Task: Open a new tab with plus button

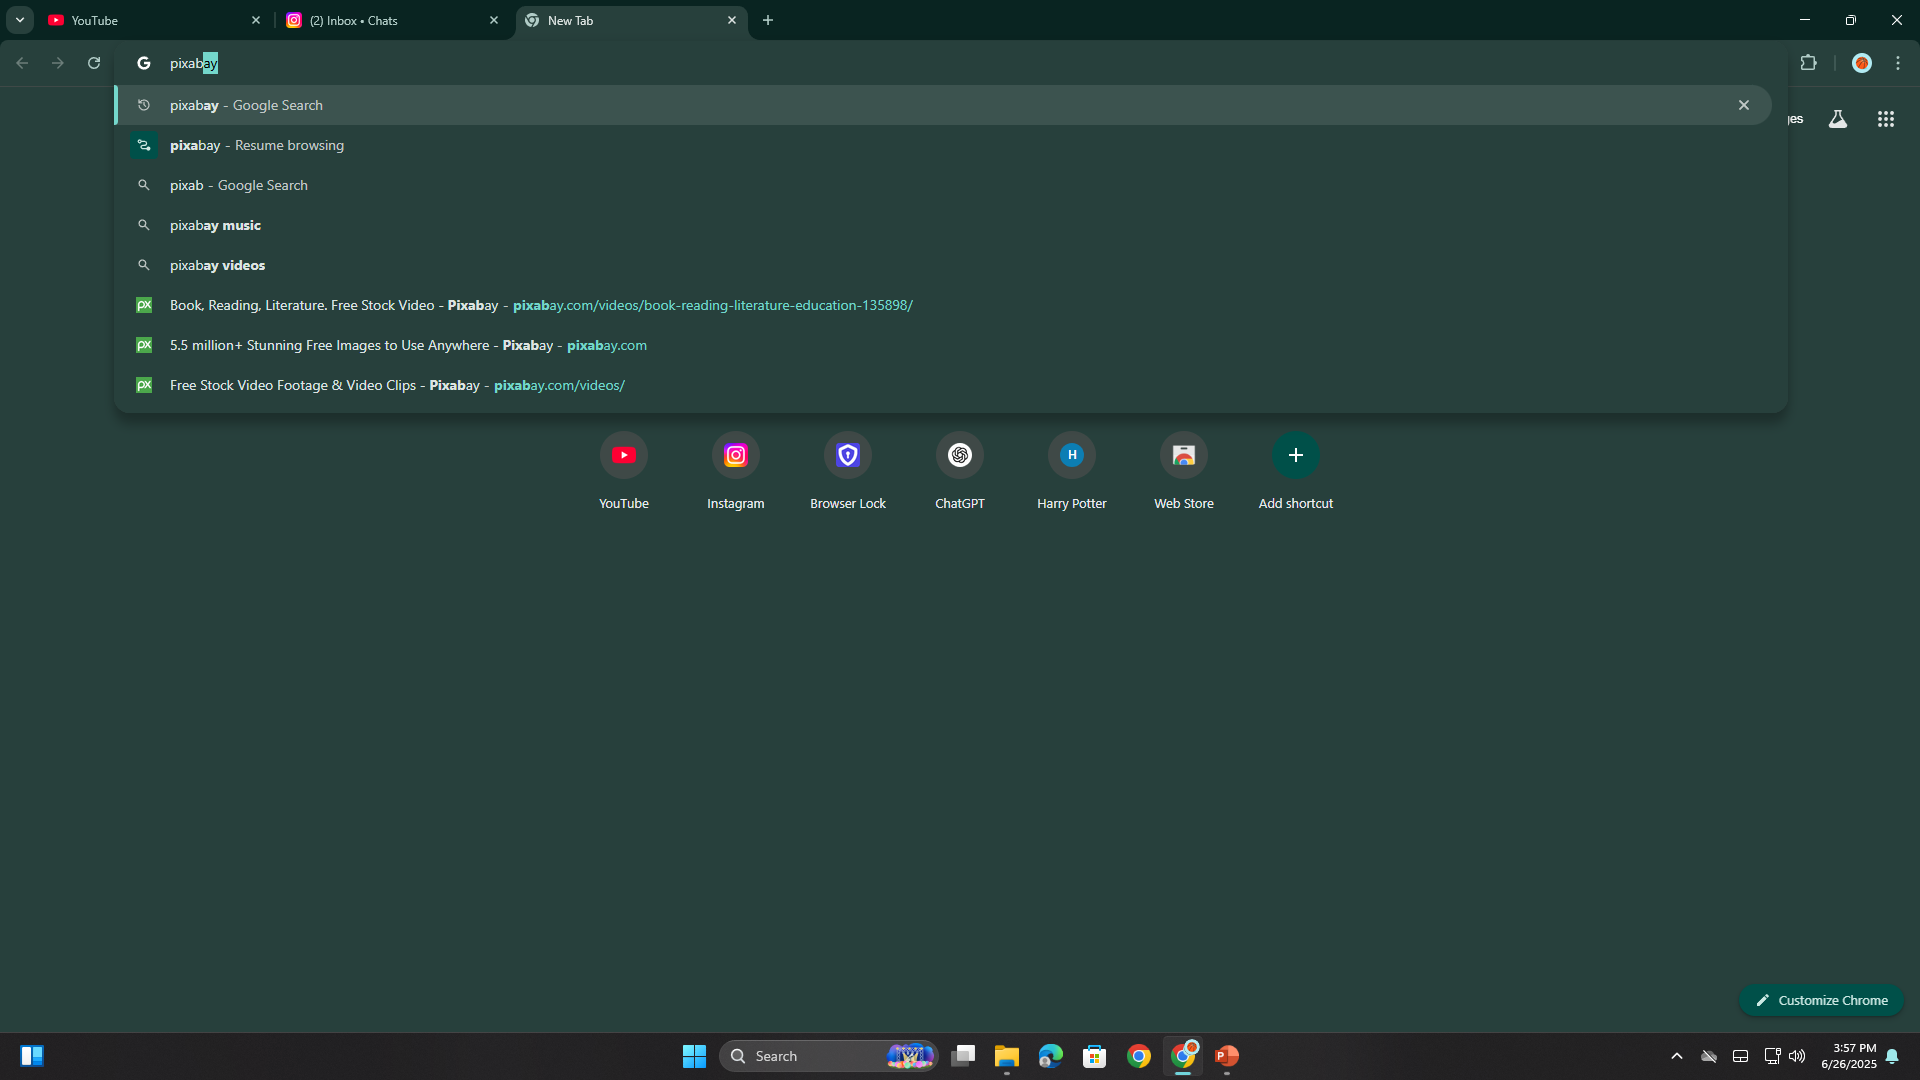Action: 768,20
